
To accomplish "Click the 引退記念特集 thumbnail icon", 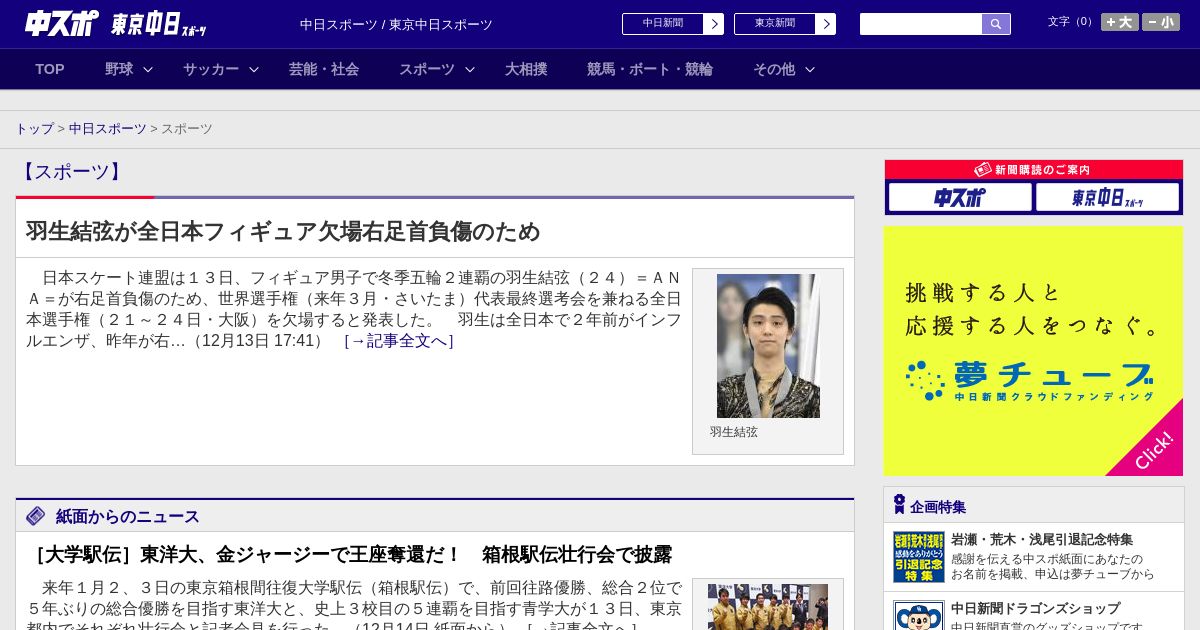I will (919, 557).
